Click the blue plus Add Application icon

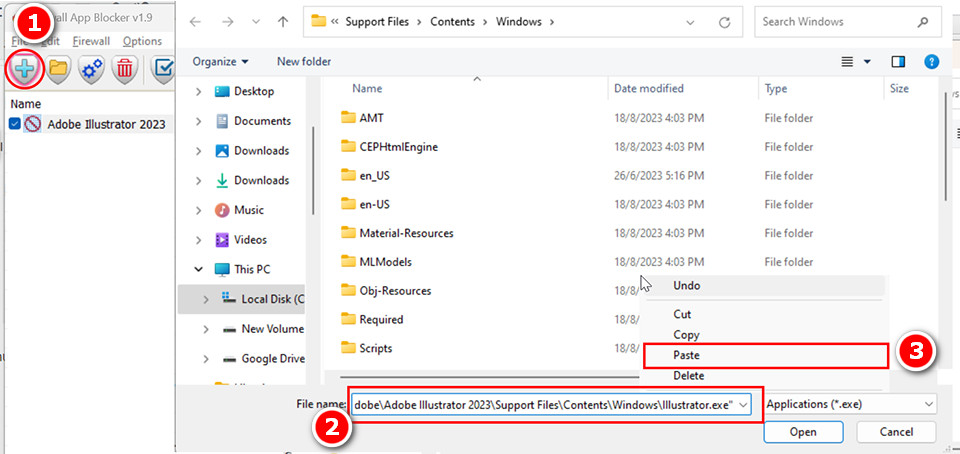pos(23,69)
